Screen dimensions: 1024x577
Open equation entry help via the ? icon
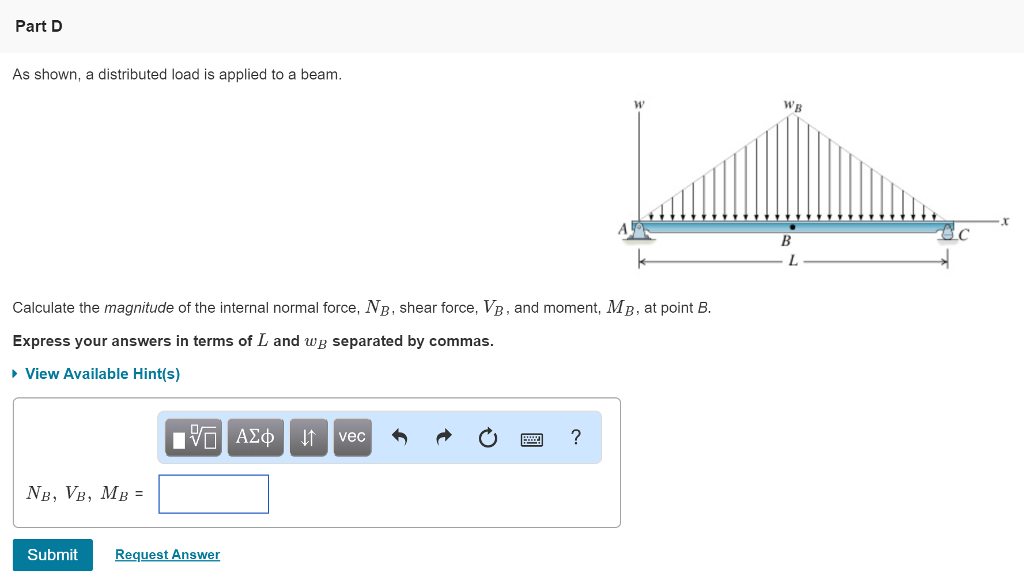tap(574, 437)
